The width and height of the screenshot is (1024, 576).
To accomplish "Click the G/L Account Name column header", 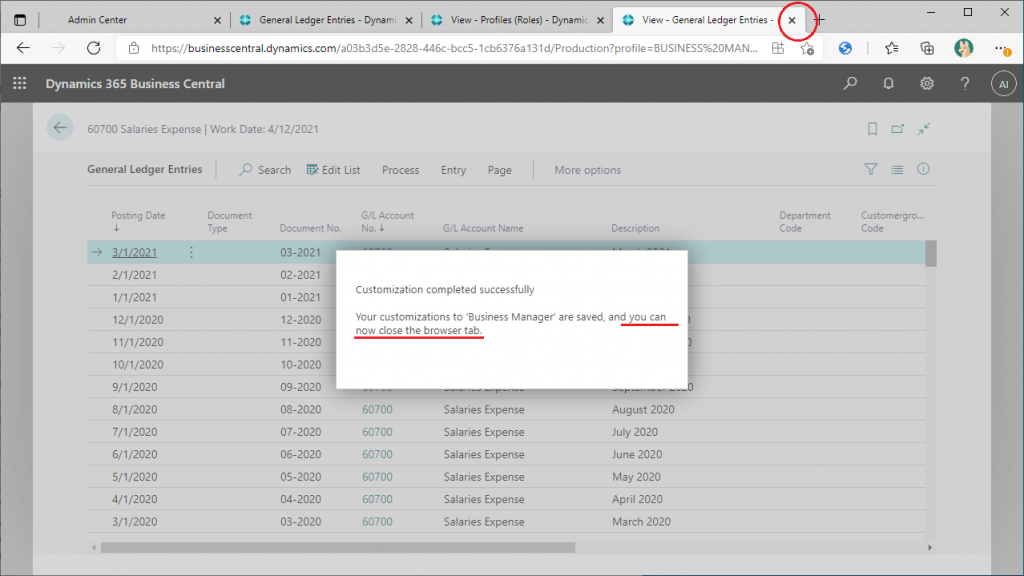I will [483, 228].
